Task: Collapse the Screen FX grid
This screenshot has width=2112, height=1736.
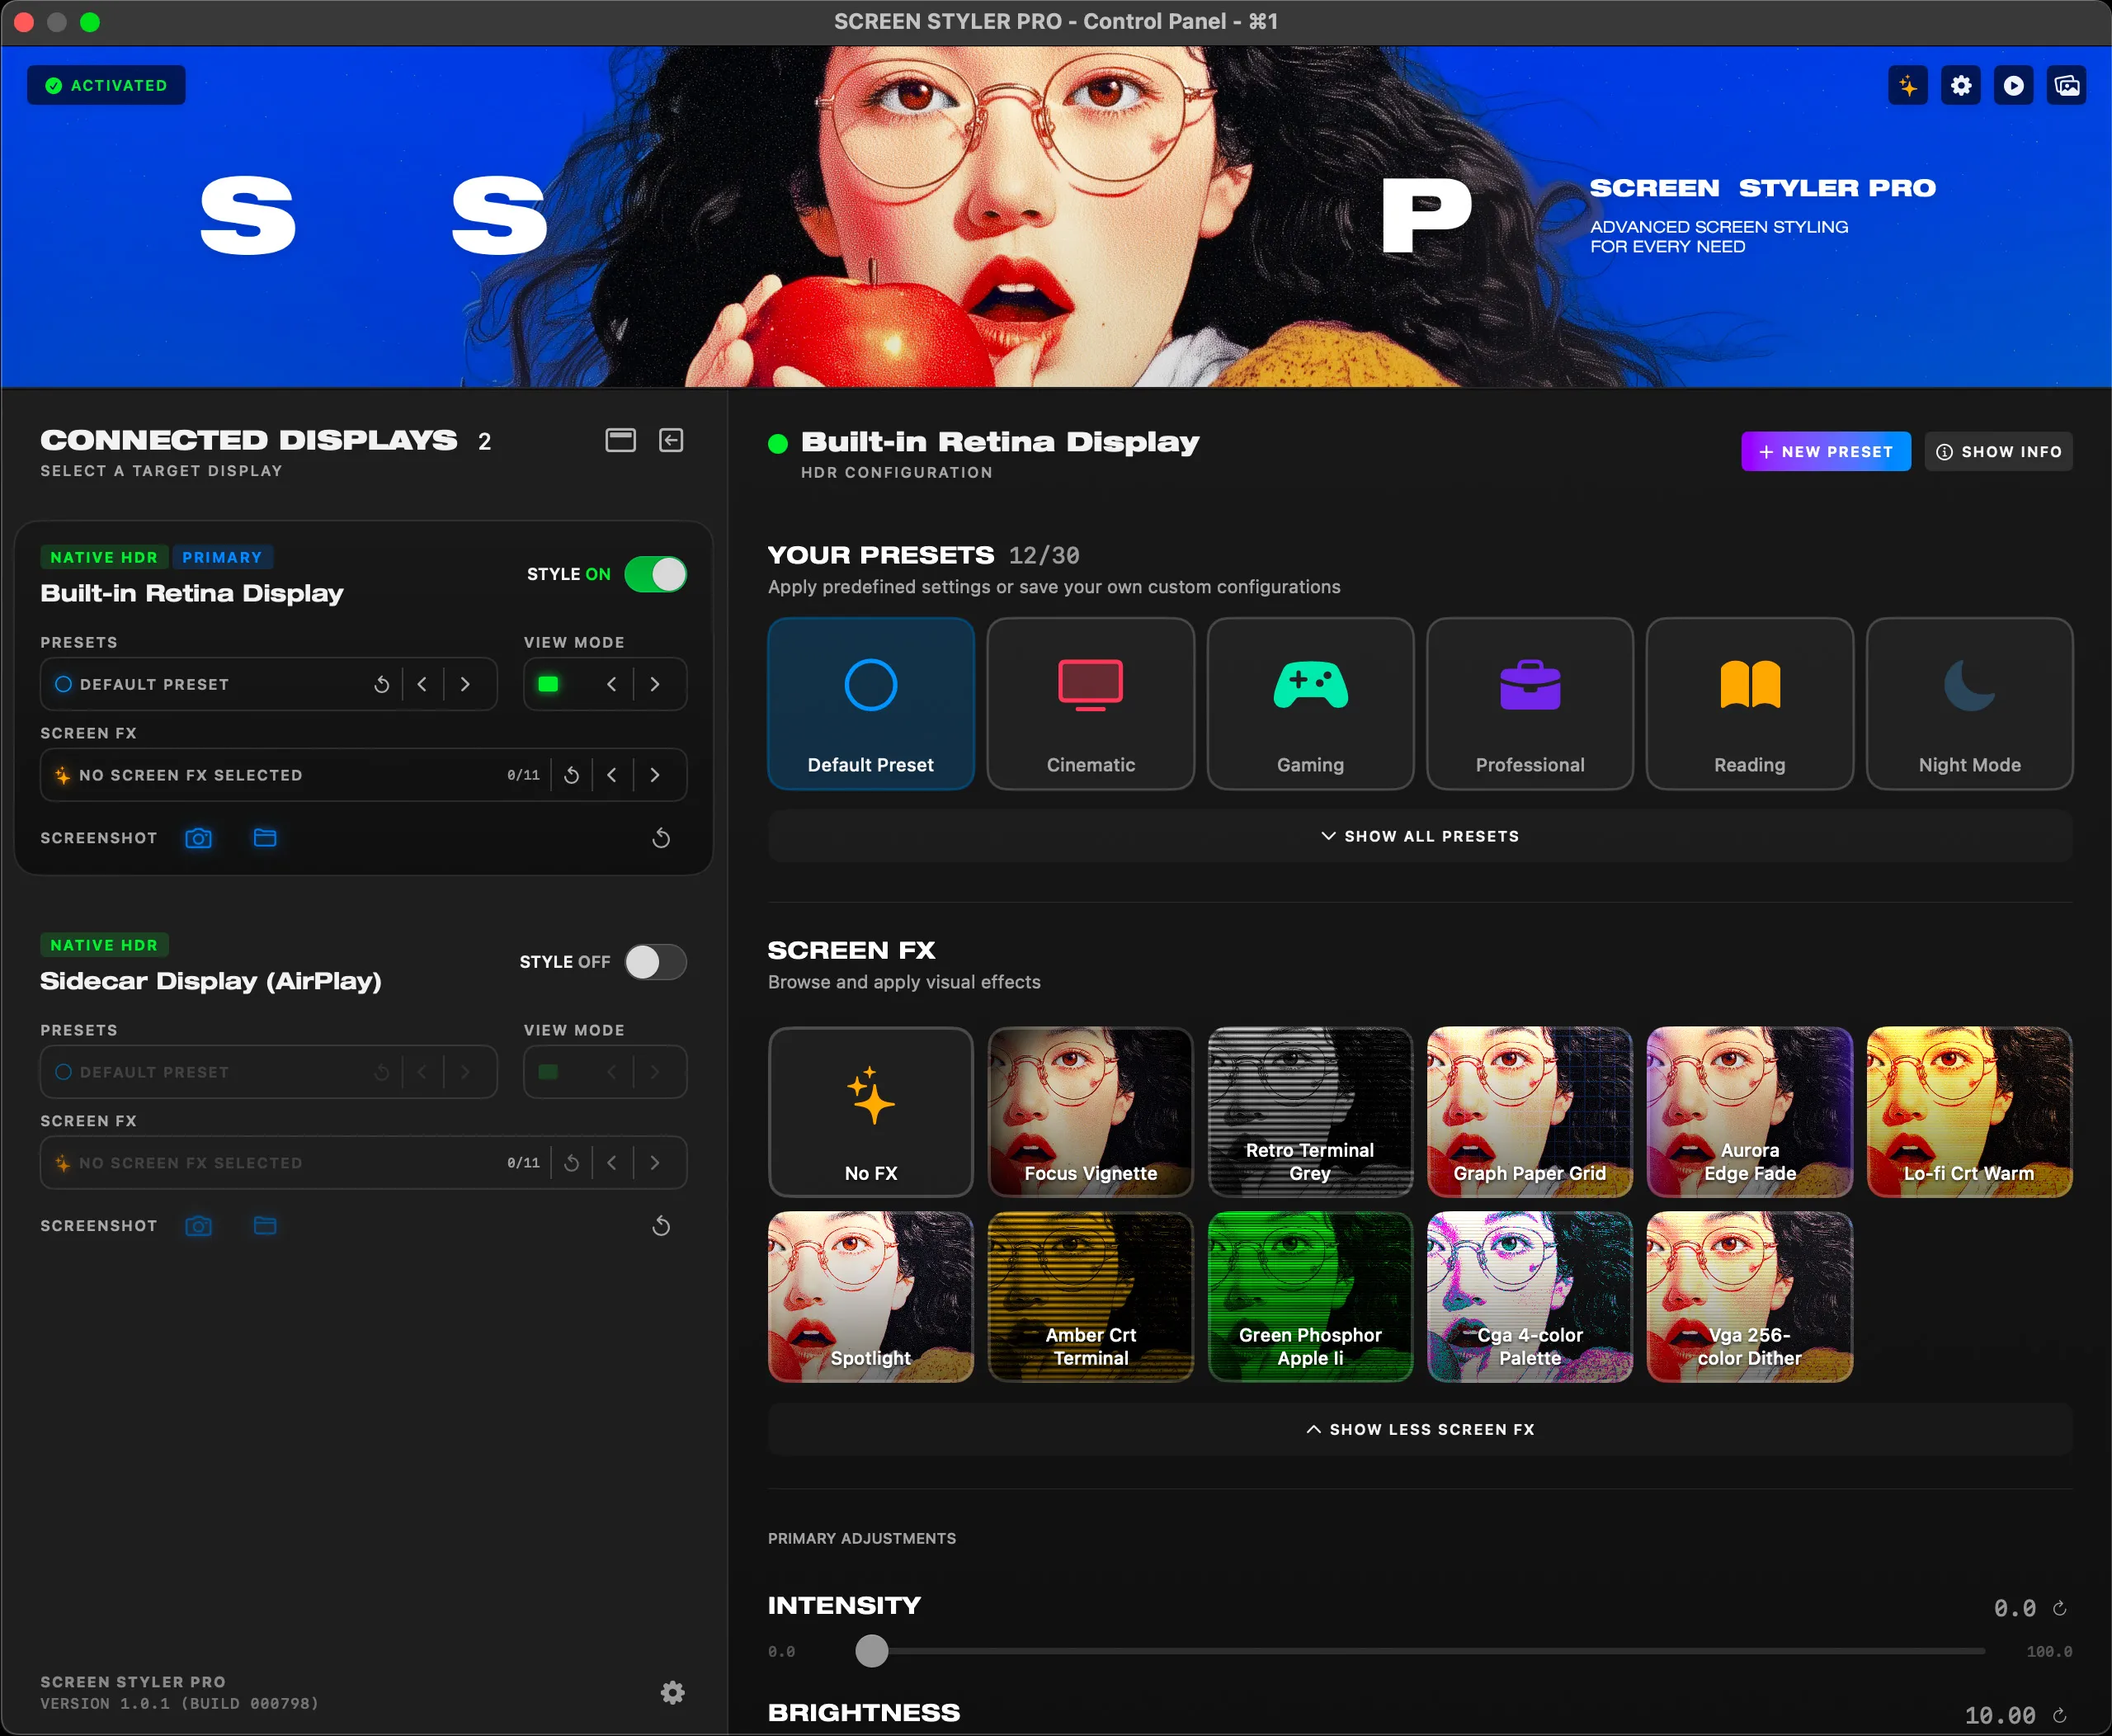Action: 1419,1429
